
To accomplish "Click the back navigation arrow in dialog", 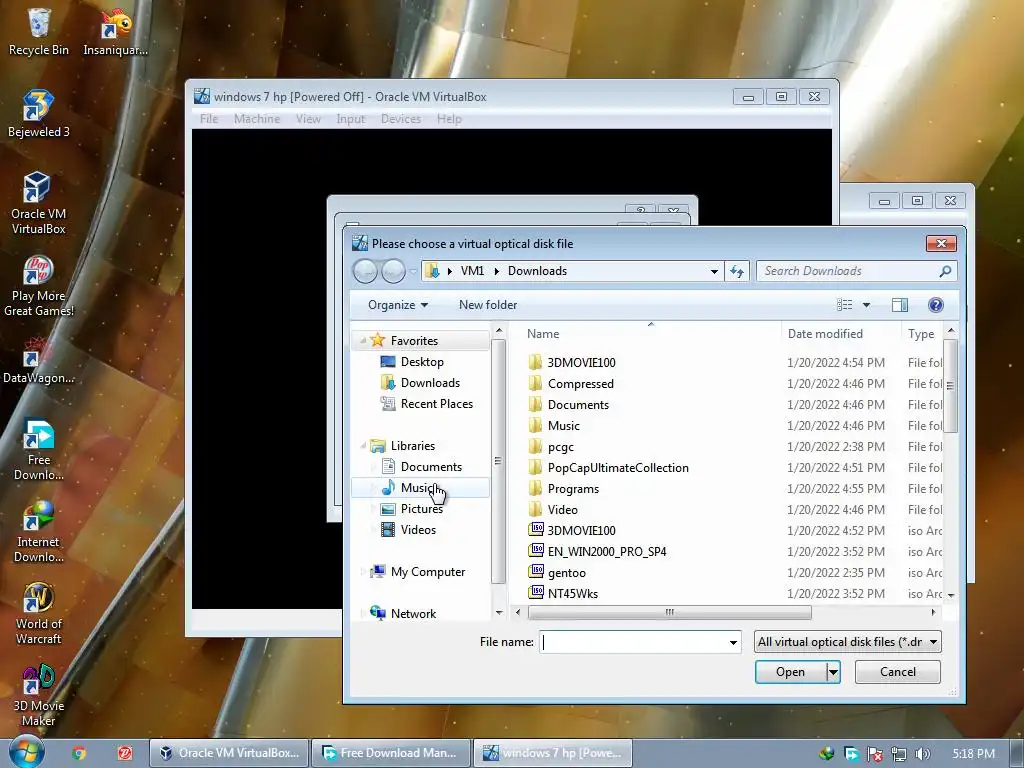I will point(365,271).
